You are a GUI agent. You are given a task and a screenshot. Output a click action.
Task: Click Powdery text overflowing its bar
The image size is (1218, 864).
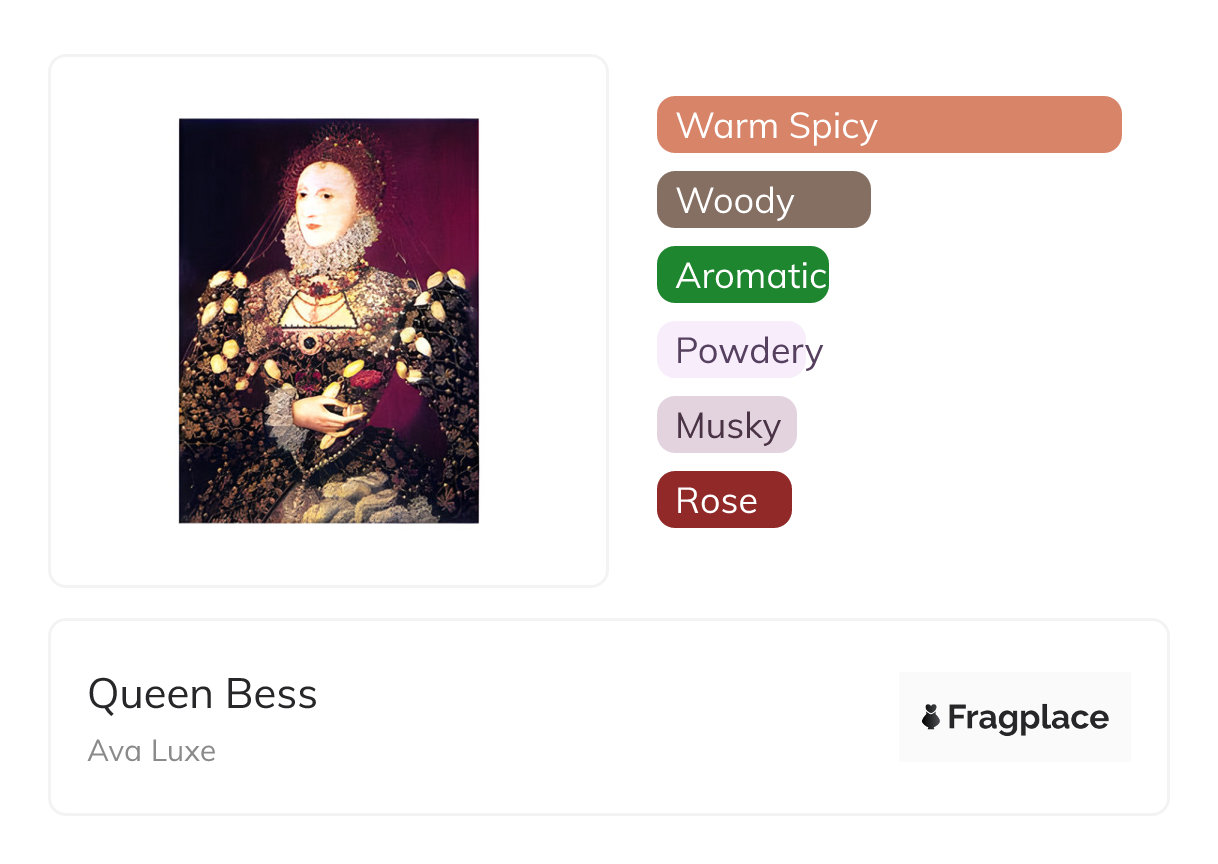815,351
